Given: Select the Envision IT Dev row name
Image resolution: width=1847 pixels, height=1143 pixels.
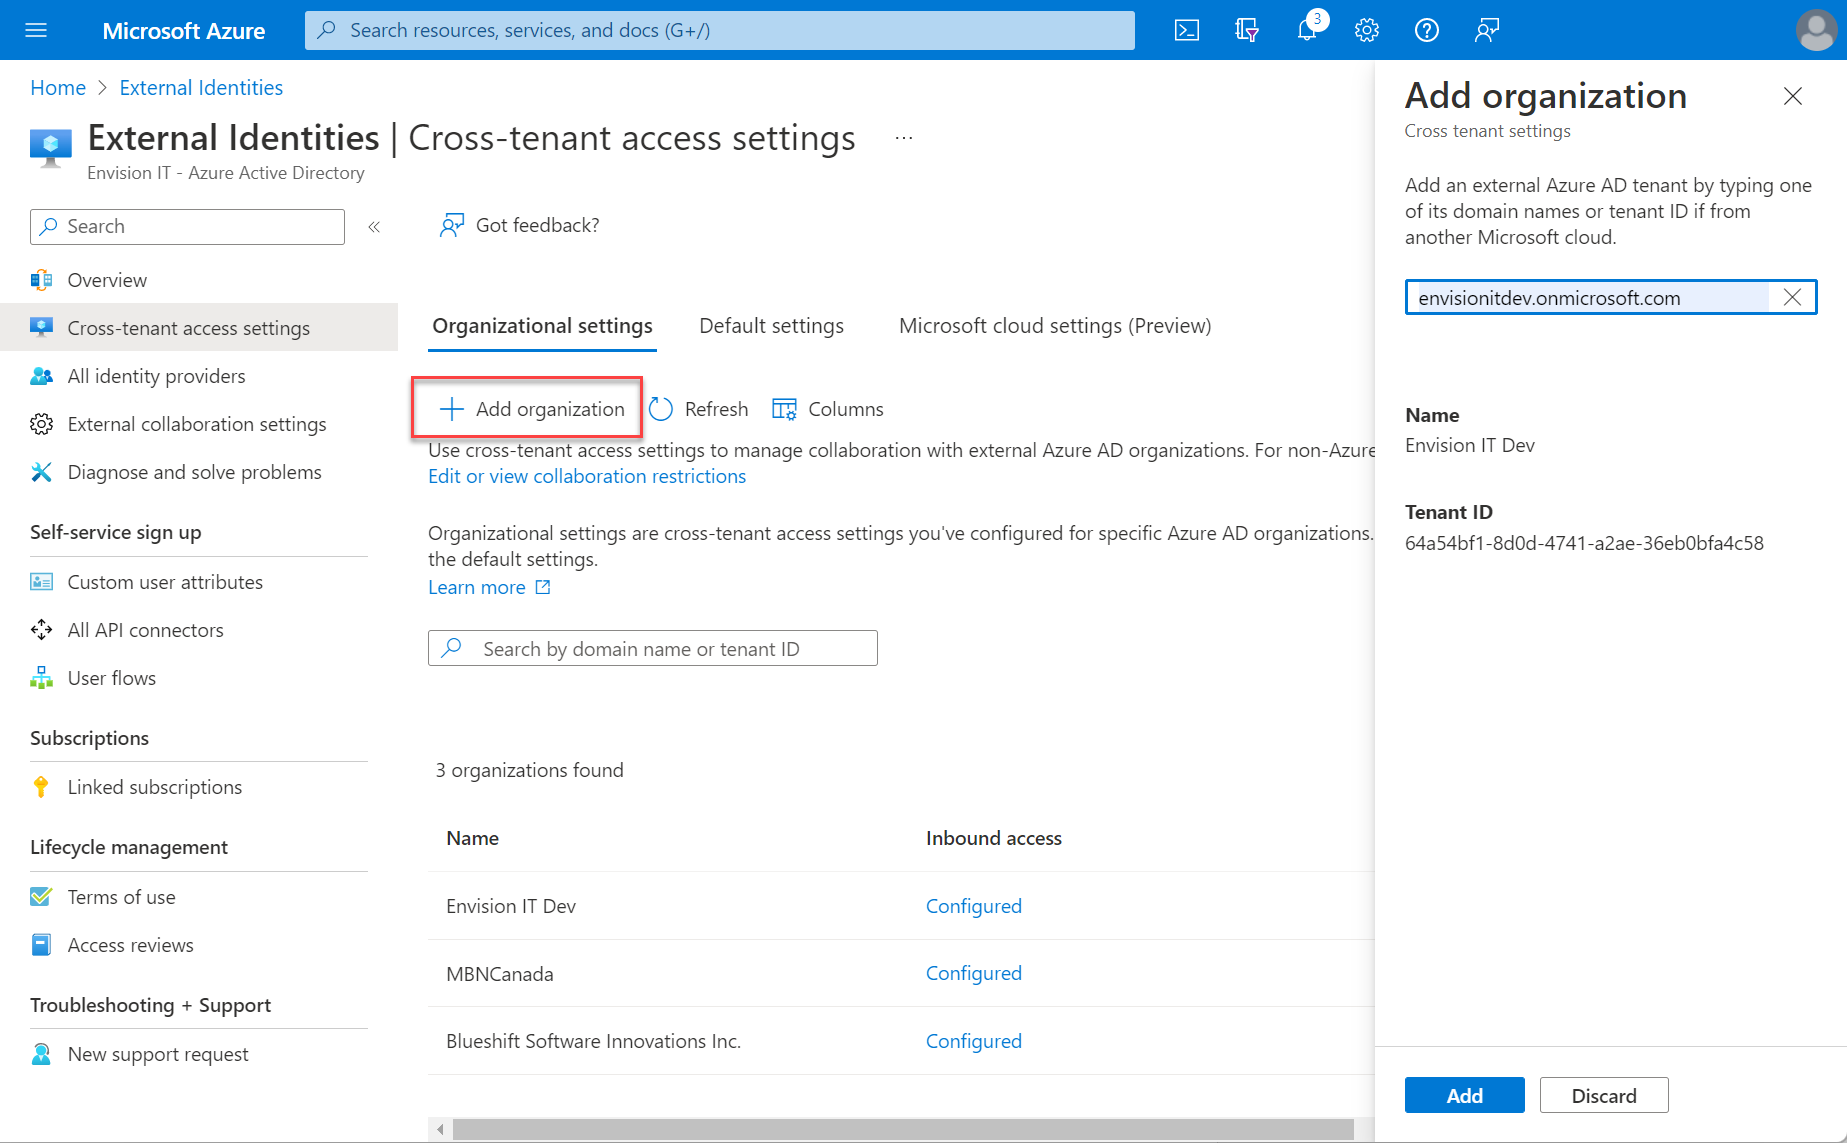Looking at the screenshot, I should 511,906.
